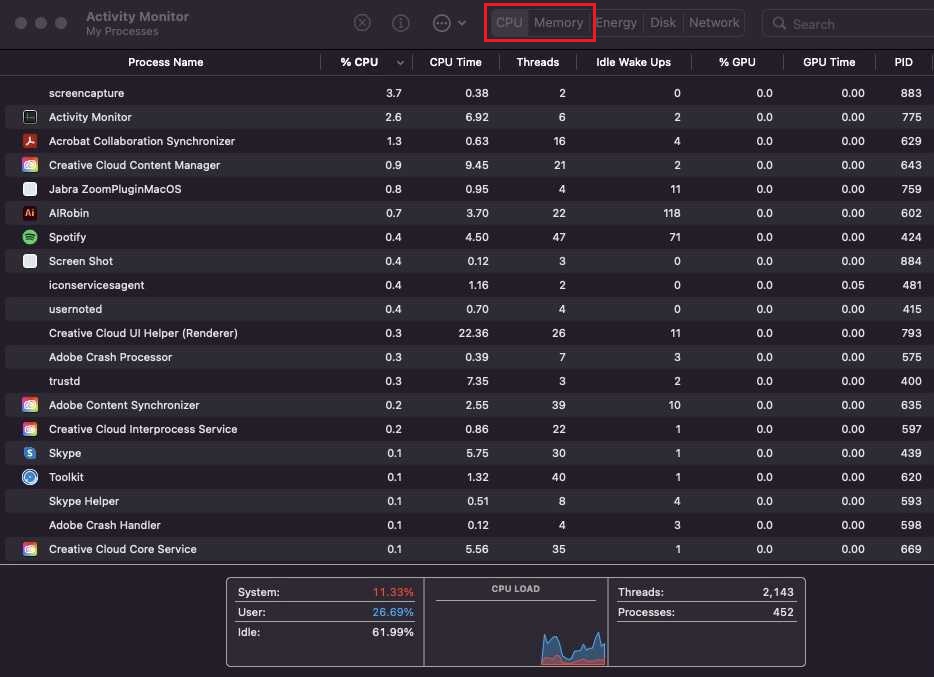Select the Adobe Crash Handler row
This screenshot has height=677, width=934.
[x=469, y=525]
